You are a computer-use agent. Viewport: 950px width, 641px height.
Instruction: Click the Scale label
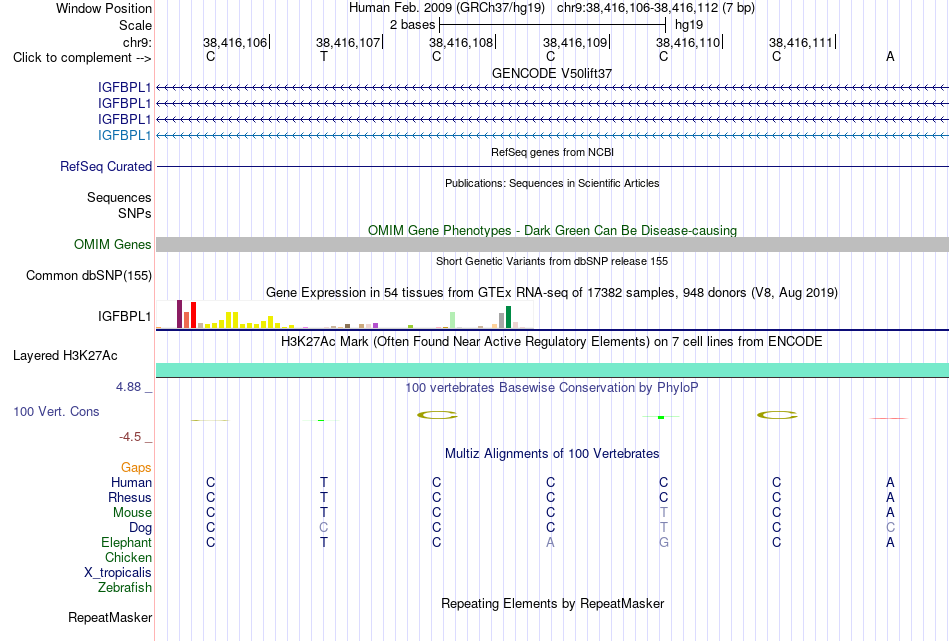click(135, 25)
